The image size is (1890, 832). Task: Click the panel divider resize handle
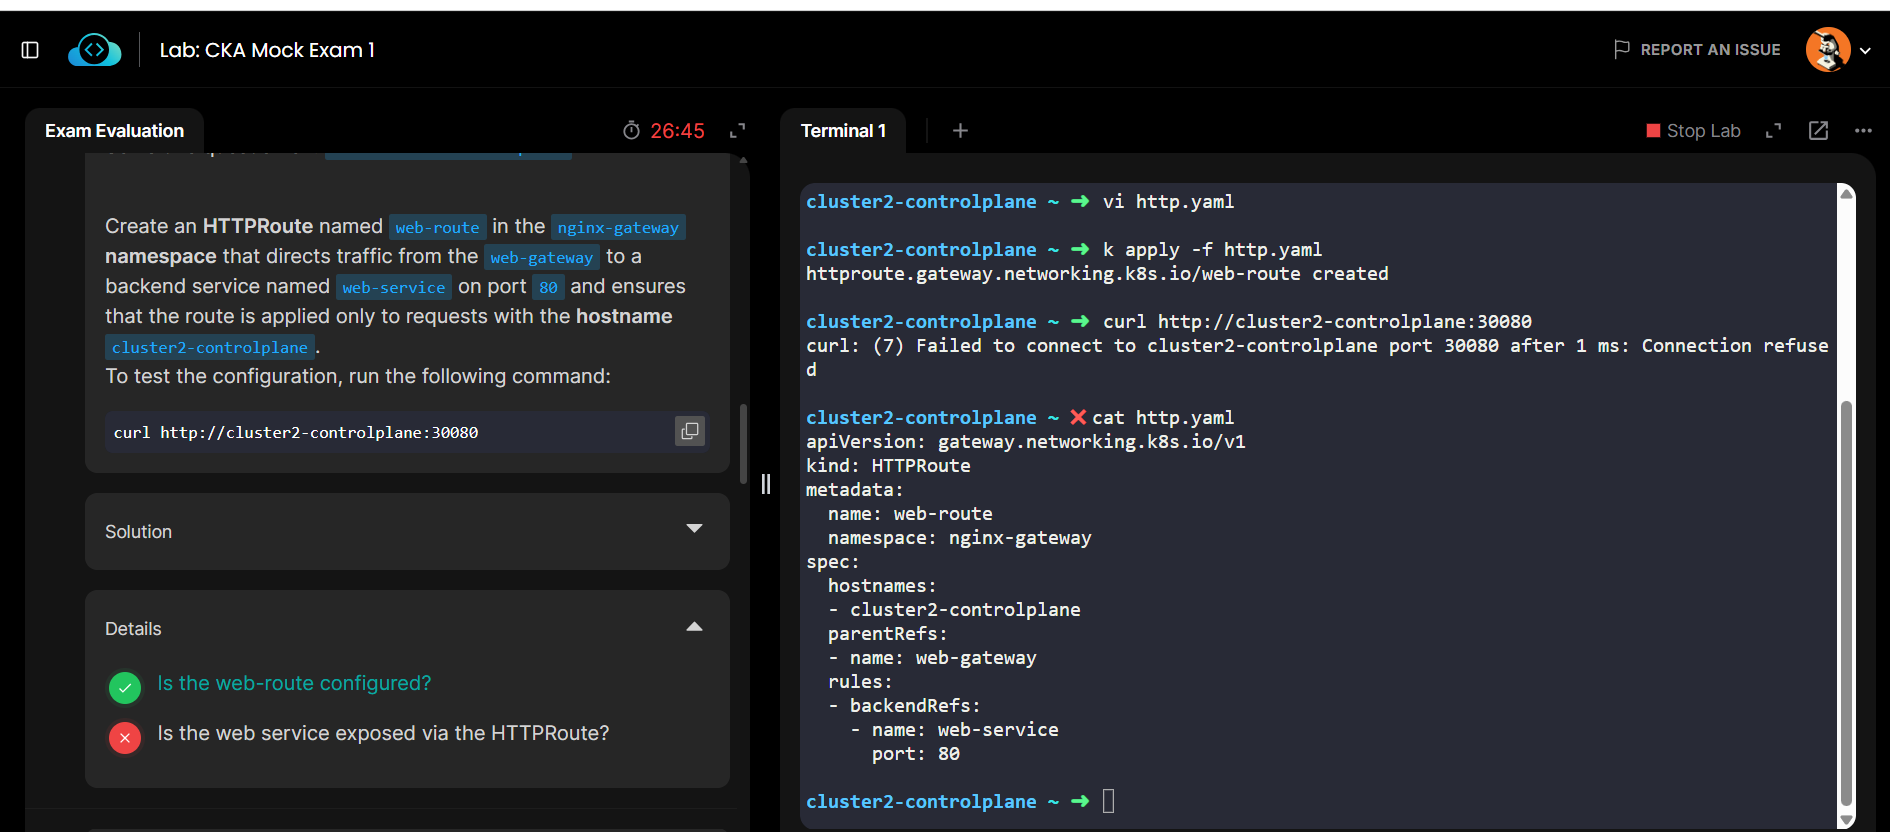click(x=766, y=484)
